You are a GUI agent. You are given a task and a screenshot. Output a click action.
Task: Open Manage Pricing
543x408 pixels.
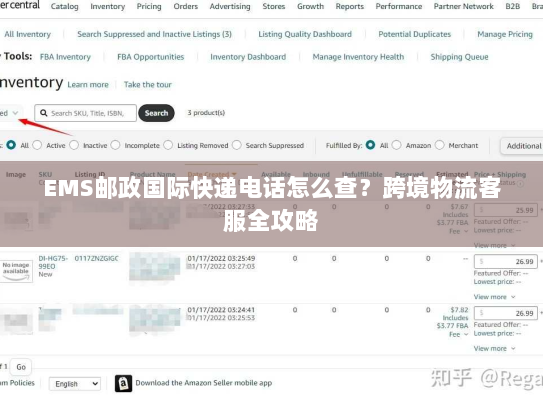[x=505, y=34]
